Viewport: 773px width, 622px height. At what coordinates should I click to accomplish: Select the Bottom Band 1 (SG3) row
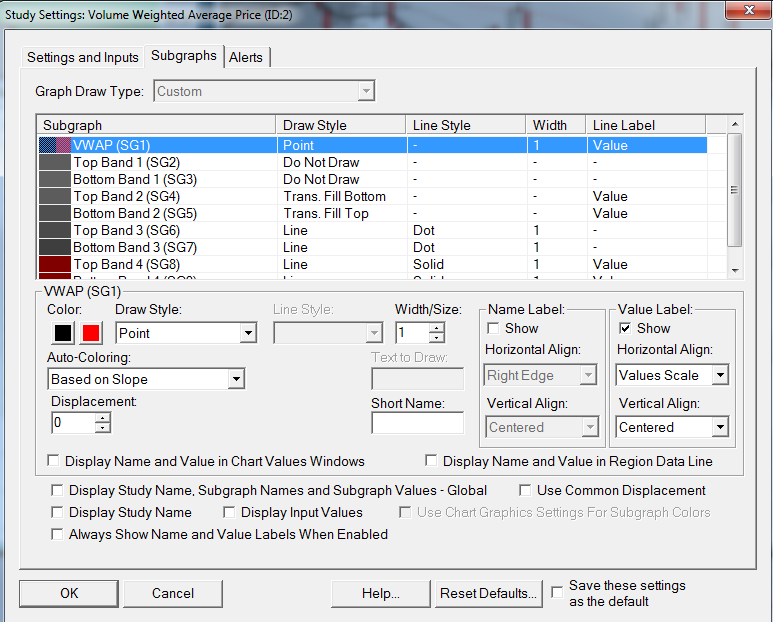pyautogui.click(x=372, y=179)
